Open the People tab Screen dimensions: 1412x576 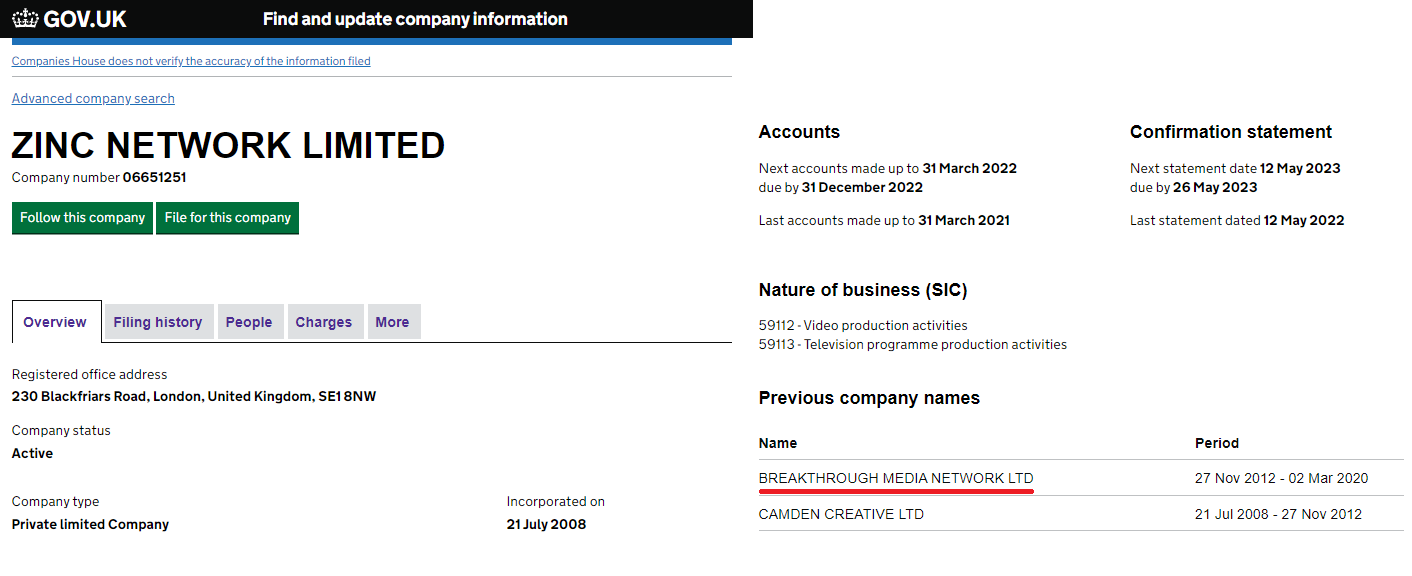click(249, 322)
